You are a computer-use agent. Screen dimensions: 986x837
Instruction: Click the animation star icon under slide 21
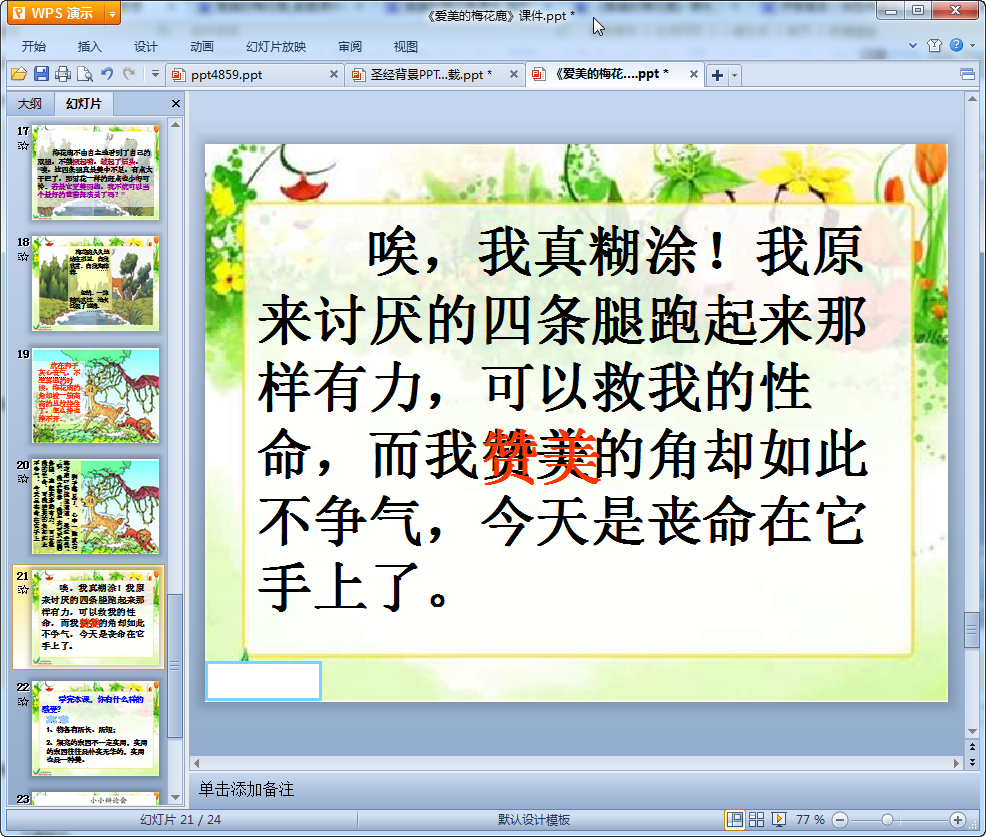click(x=23, y=590)
